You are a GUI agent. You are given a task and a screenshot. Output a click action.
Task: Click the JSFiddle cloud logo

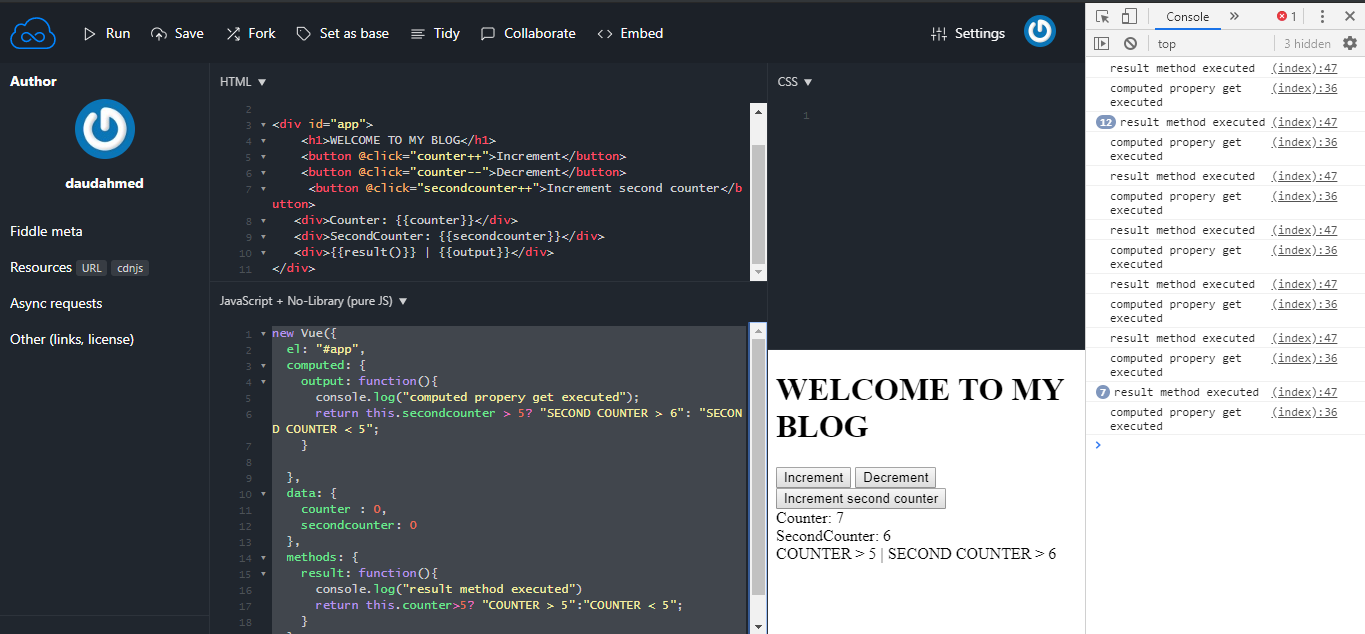33,33
